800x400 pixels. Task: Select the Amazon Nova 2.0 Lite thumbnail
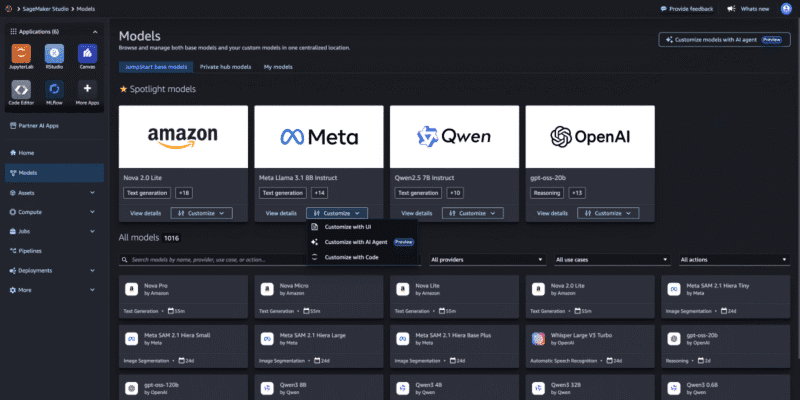coord(183,137)
